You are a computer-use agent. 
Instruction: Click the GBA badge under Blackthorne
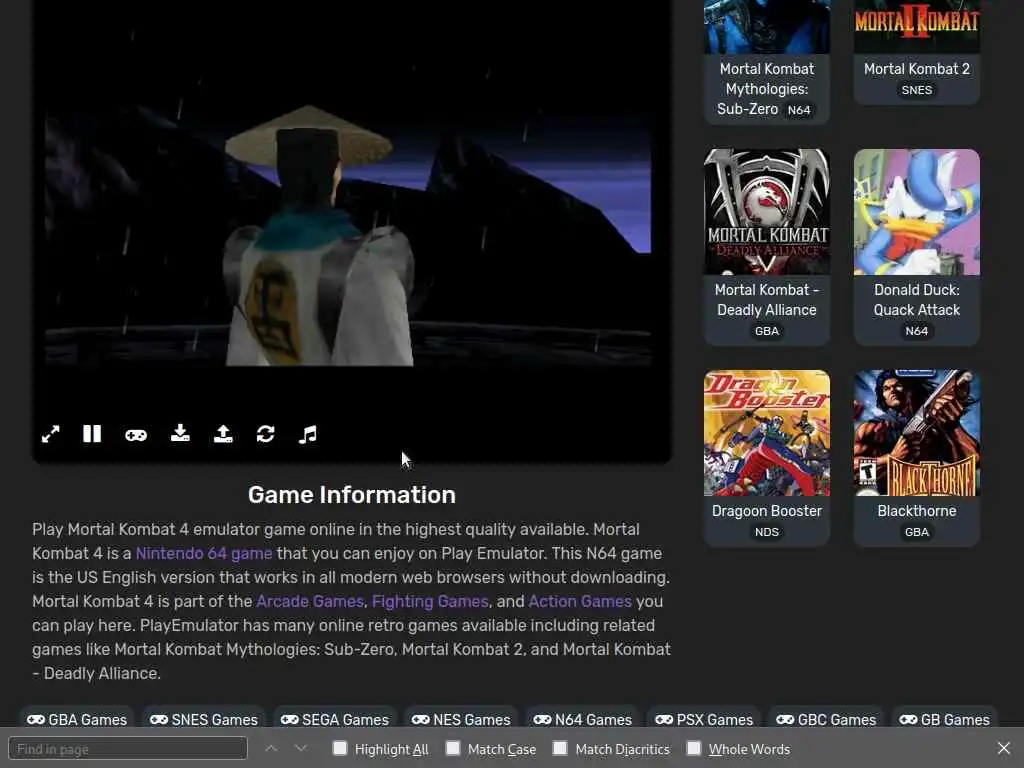coord(917,532)
